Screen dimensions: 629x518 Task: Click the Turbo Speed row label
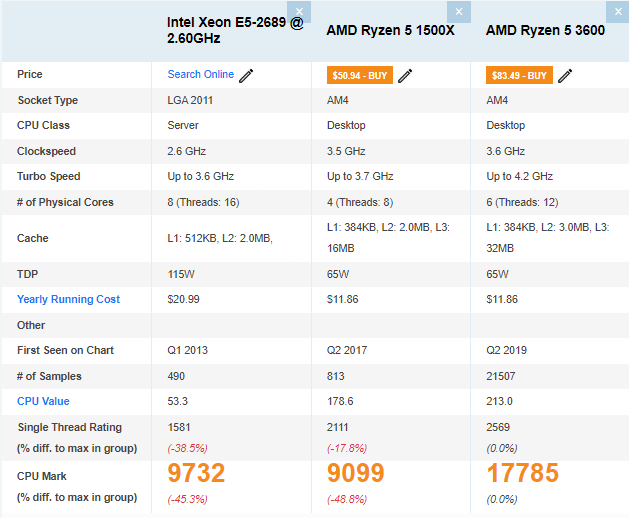point(49,176)
